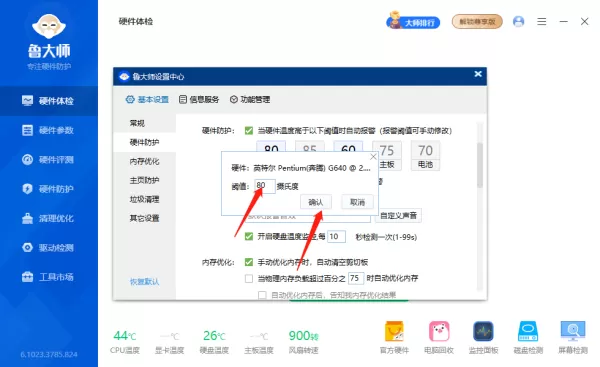Select 硬件防护 in the settings list

pyautogui.click(x=145, y=142)
